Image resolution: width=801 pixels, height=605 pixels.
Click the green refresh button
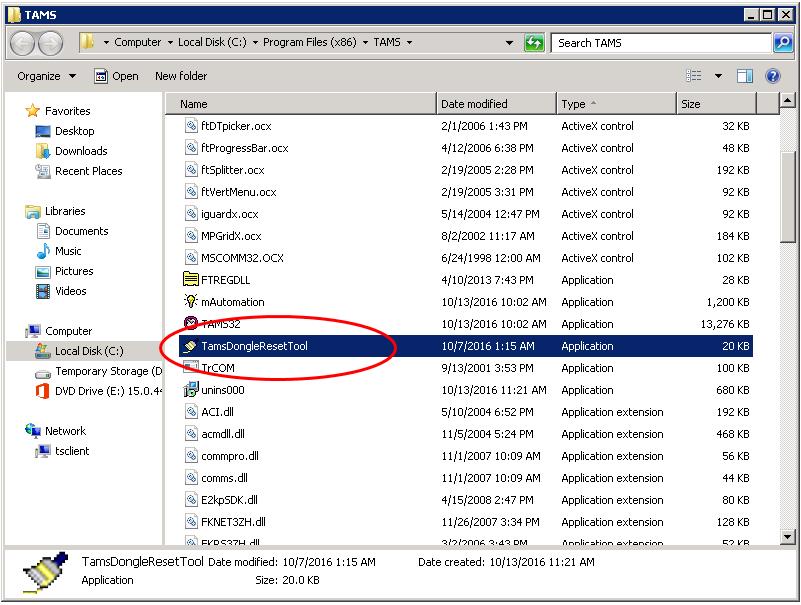click(534, 42)
